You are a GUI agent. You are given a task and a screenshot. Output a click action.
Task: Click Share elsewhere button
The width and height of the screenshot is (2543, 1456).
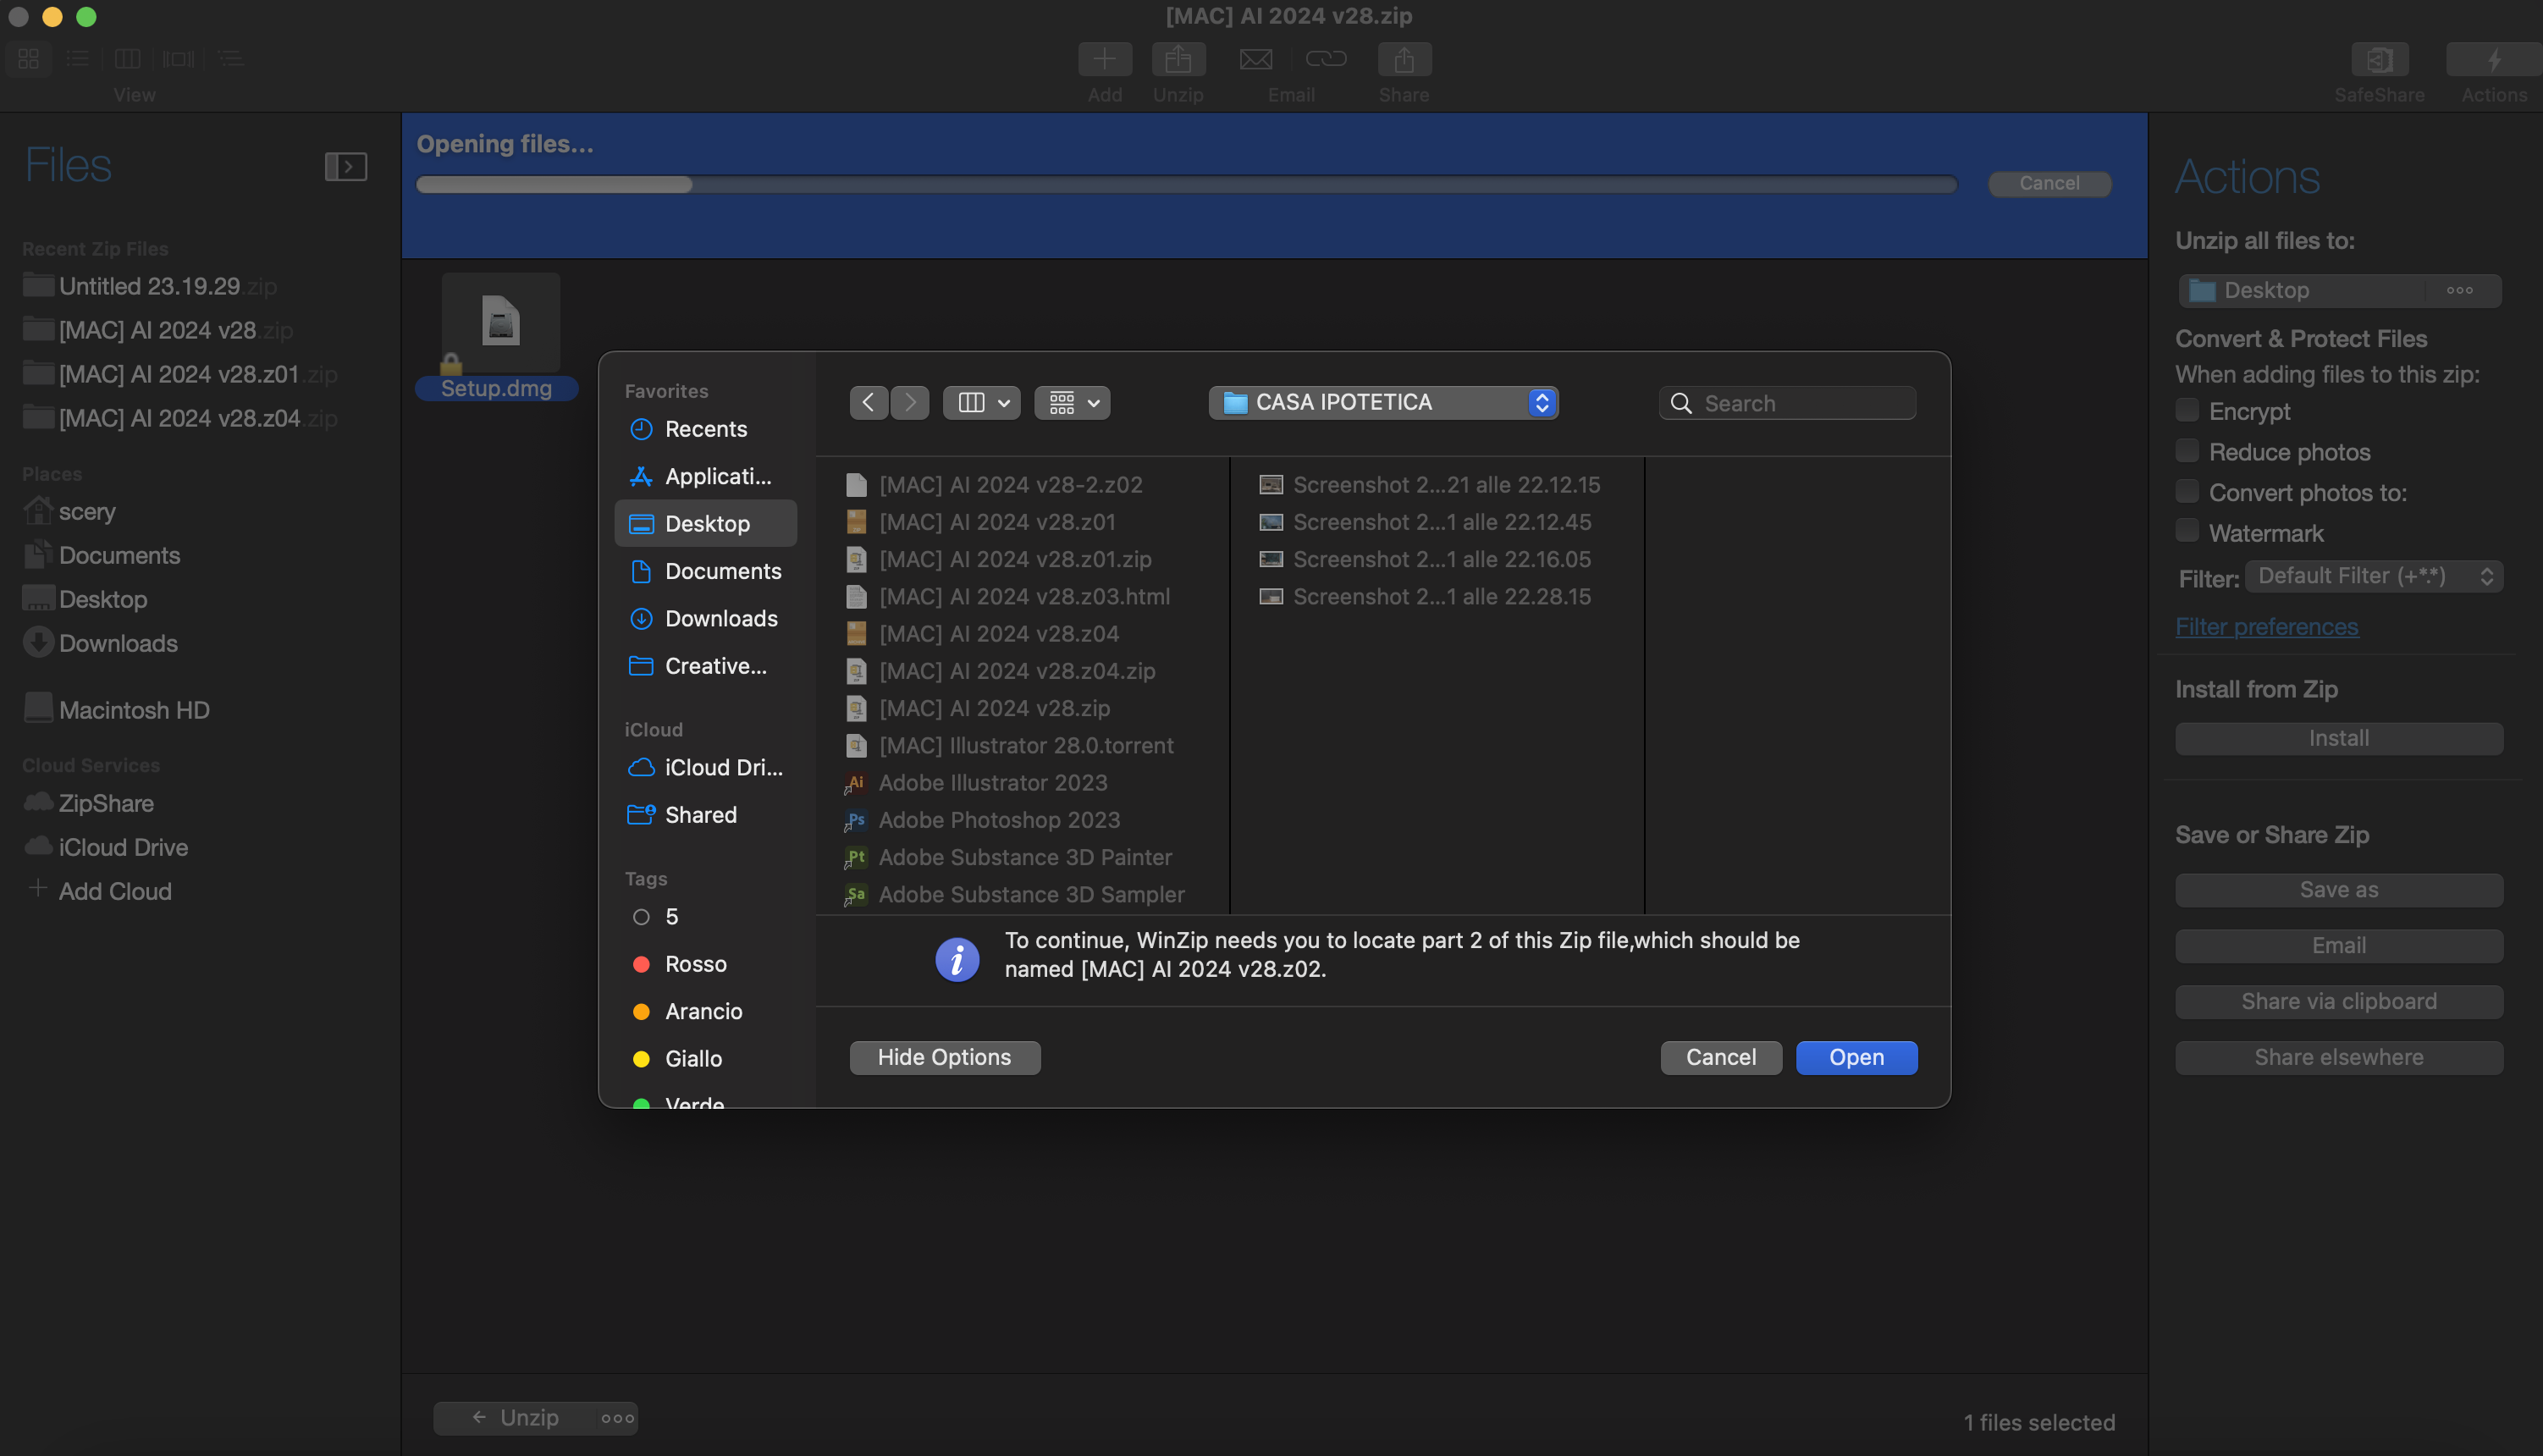point(2338,1058)
